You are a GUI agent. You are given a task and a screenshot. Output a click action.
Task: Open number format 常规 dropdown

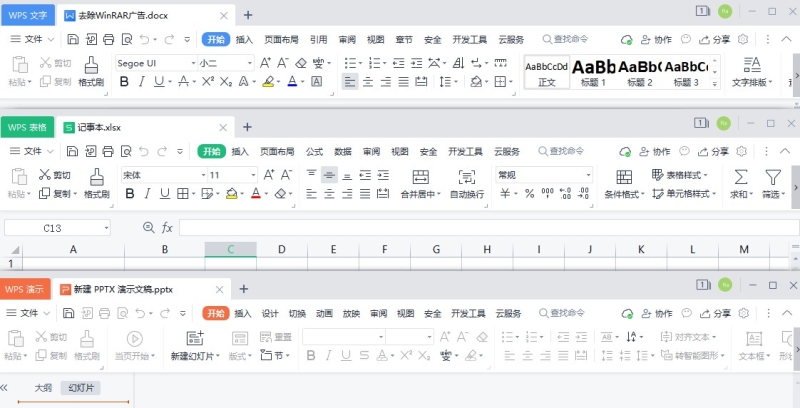point(588,175)
